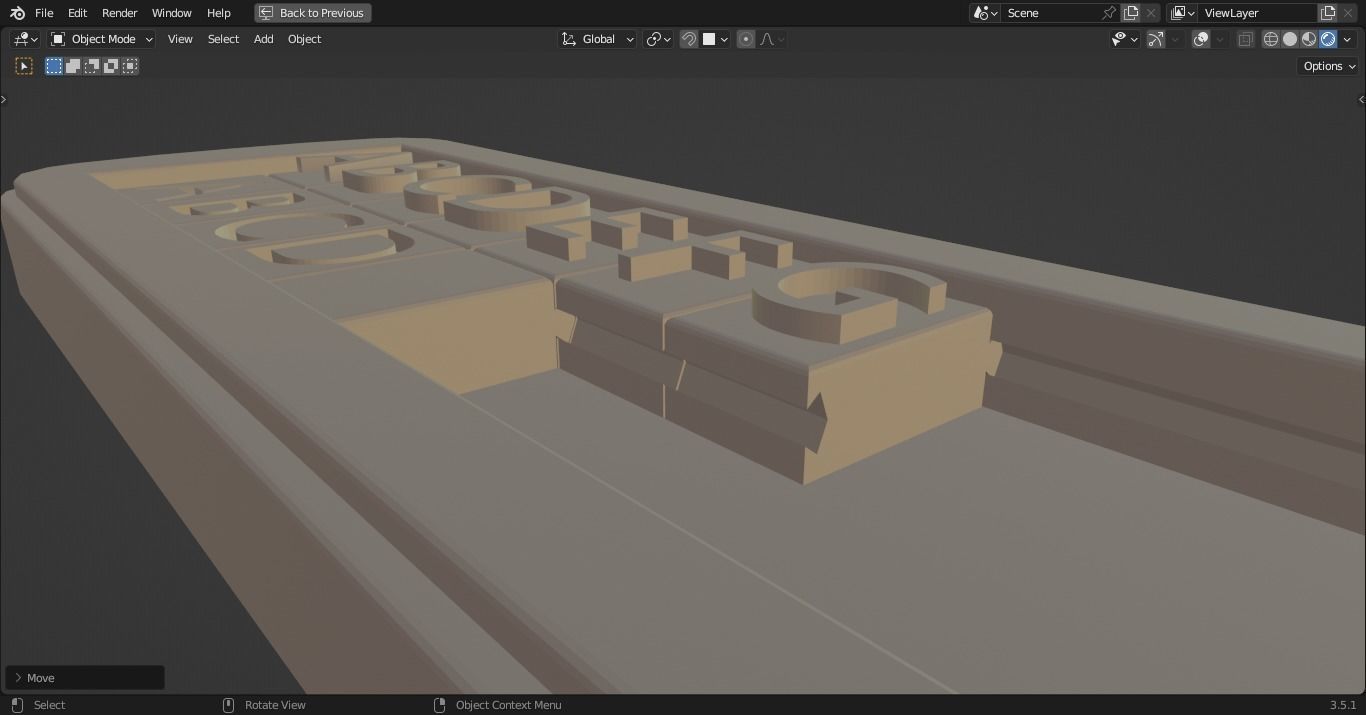Toggle the Scene pin icon
Screen dimensions: 1366x715
tap(1109, 13)
